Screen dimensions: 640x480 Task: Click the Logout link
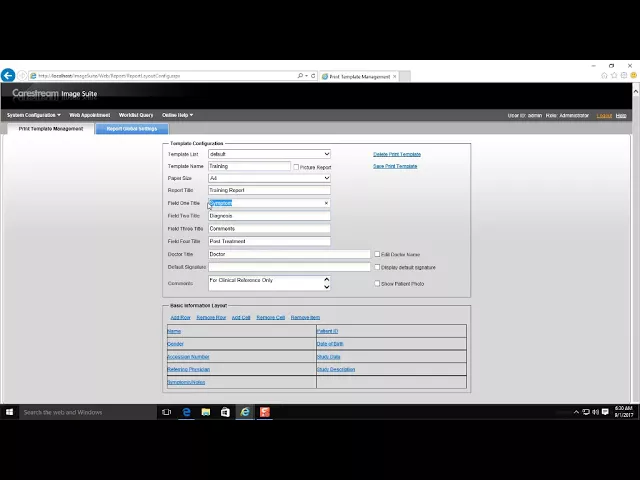pos(604,116)
